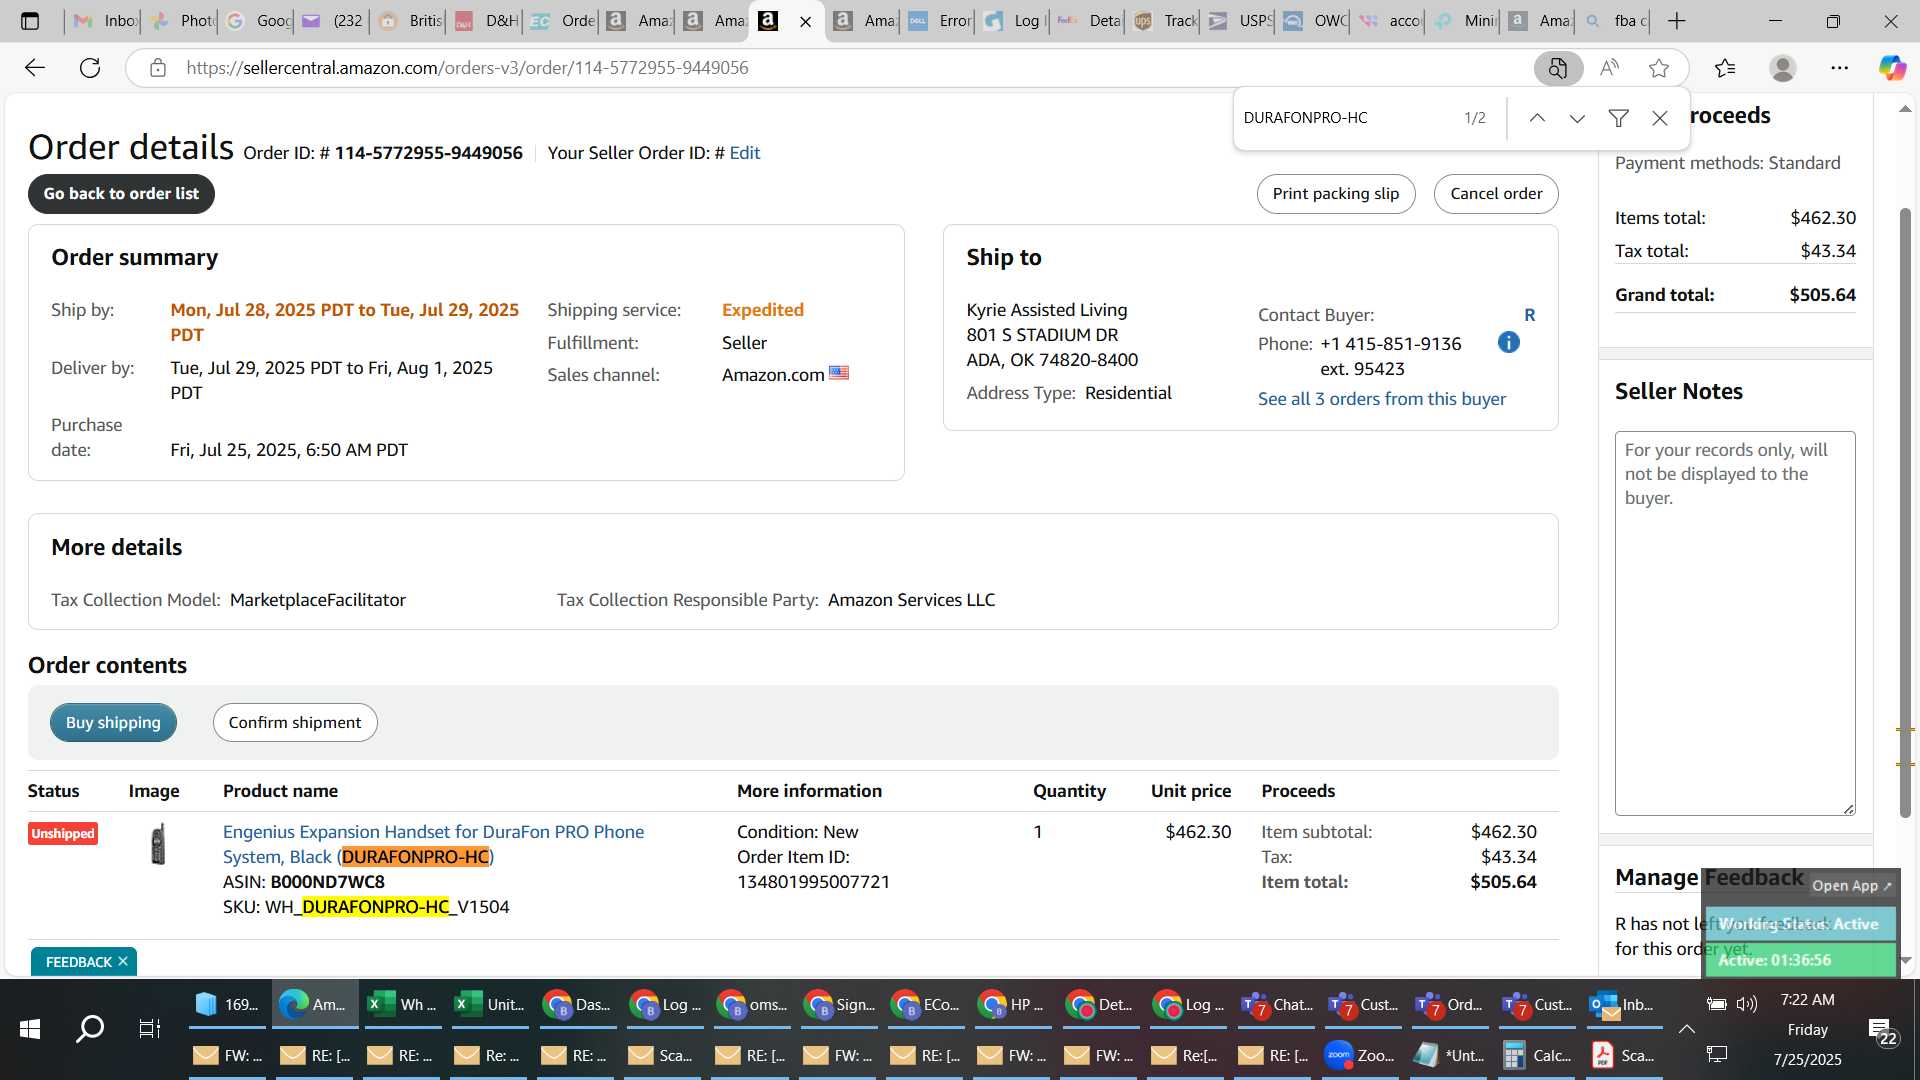Image resolution: width=1920 pixels, height=1080 pixels.
Task: Open Zoom app in taskbar
Action: tap(1360, 1055)
